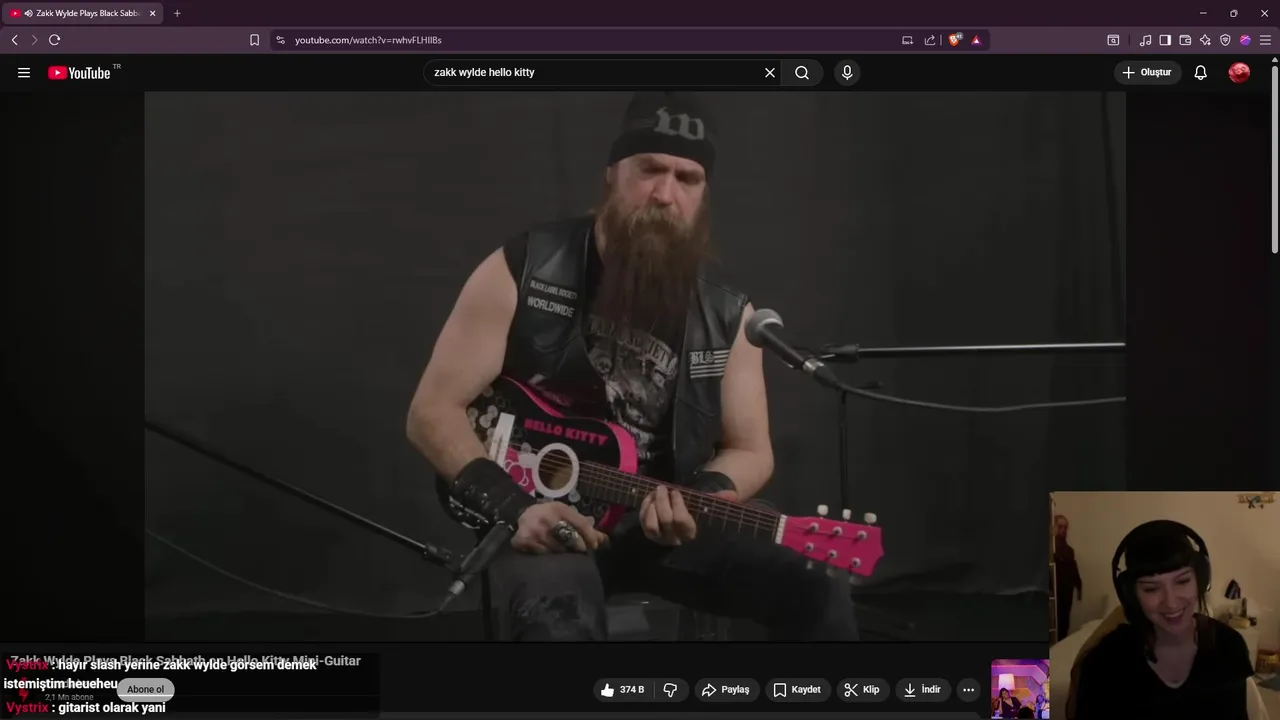Toggle the browser sidebar panel
Image resolution: width=1280 pixels, height=720 pixels.
(x=1165, y=40)
